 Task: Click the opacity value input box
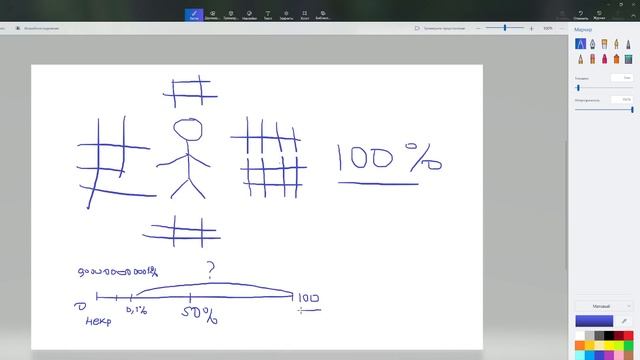tap(622, 99)
